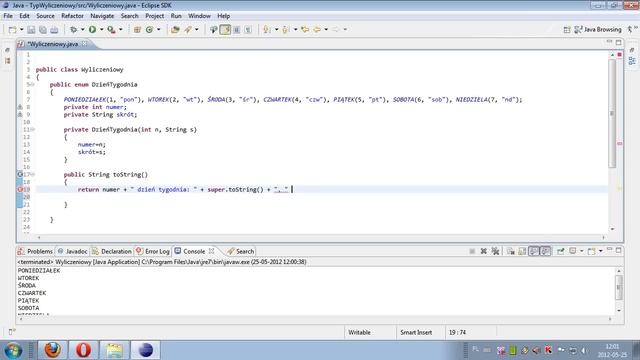Save the file with the Save icon
The height and width of the screenshot is (360, 640).
[31, 30]
